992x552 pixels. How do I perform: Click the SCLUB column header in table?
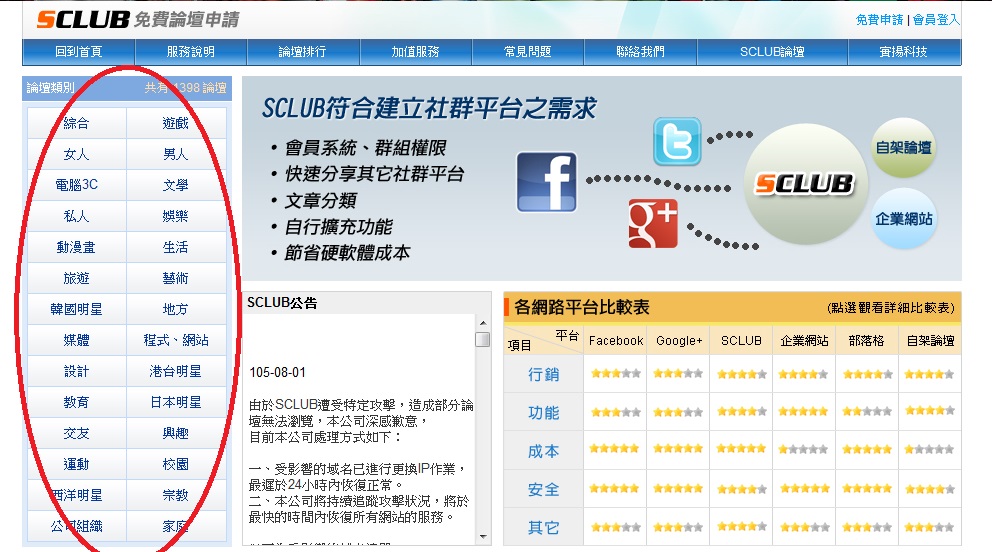pos(741,341)
